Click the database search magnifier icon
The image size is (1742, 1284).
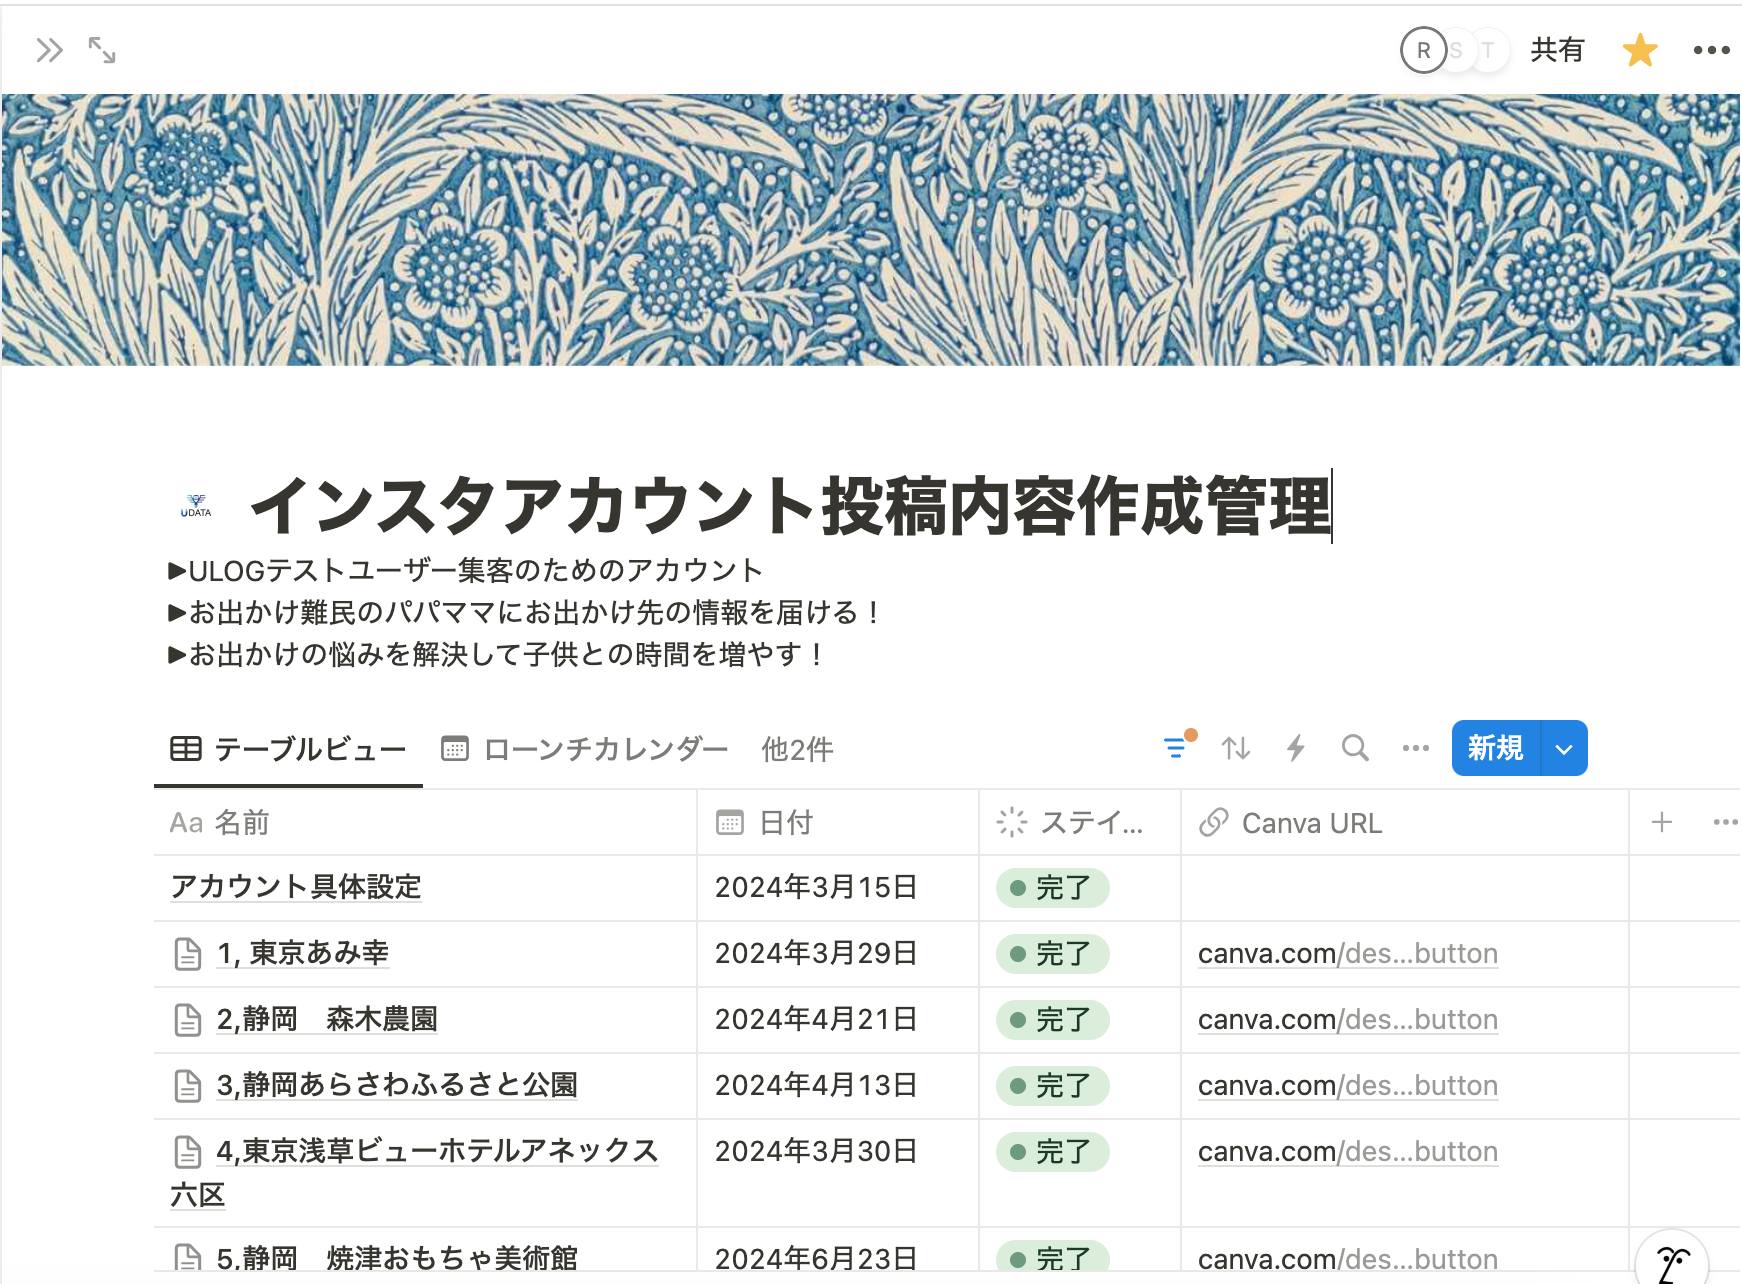(x=1355, y=748)
